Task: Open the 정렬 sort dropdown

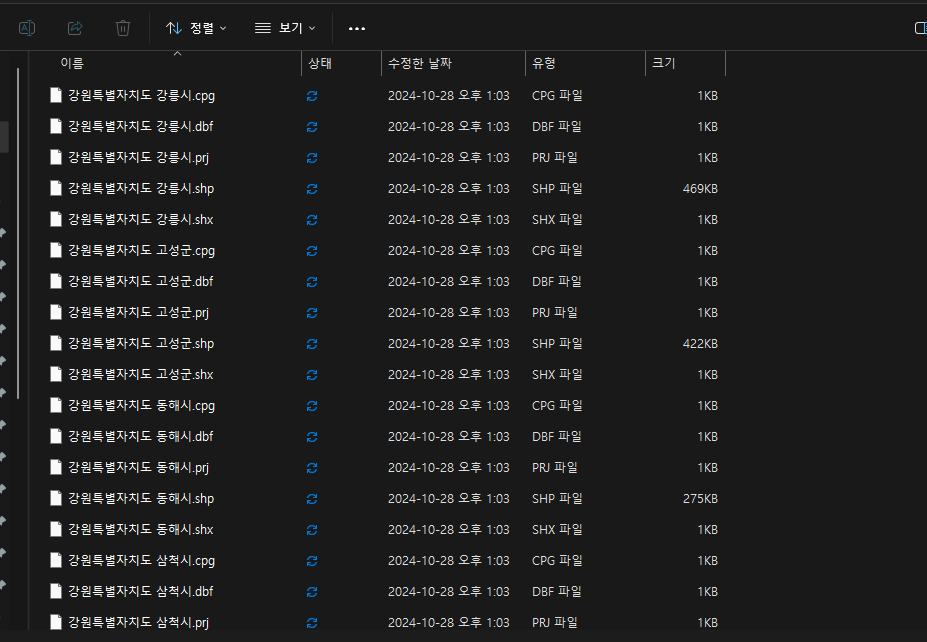Action: [x=196, y=28]
